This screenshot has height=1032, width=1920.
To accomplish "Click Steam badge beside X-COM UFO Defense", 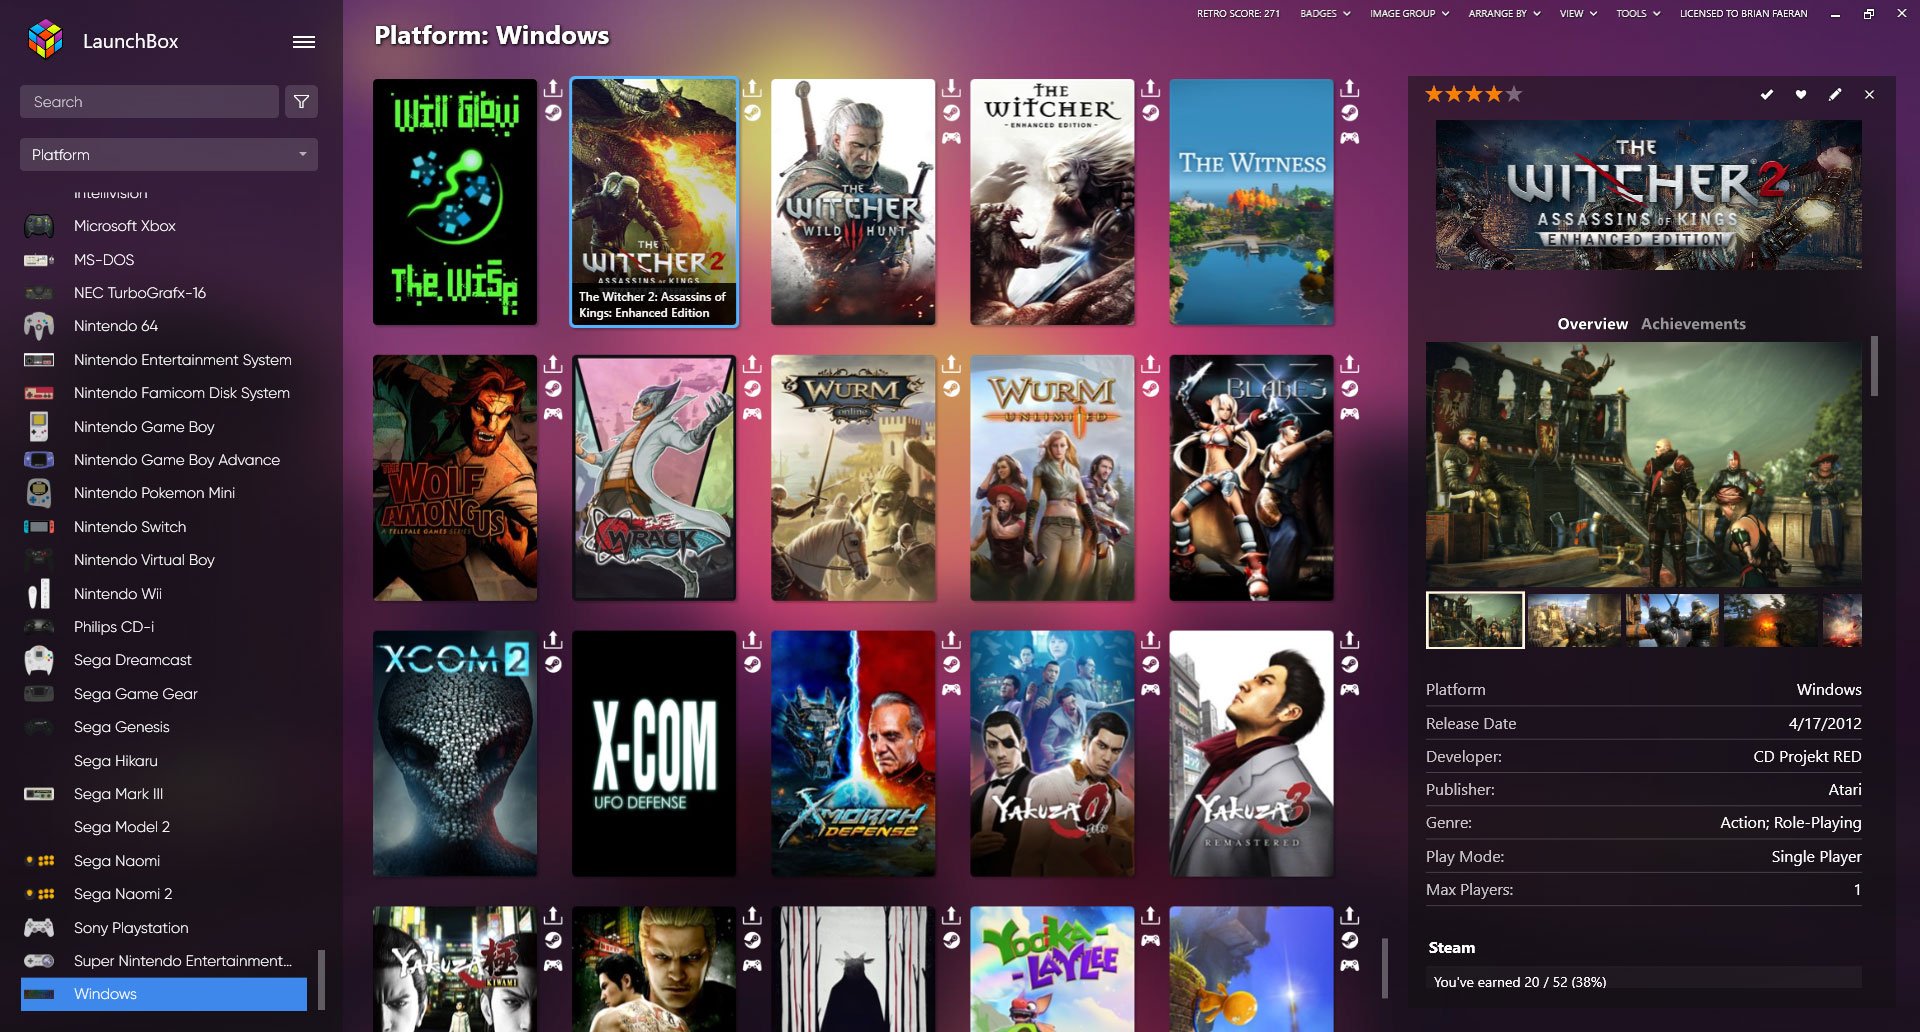I will [x=752, y=665].
